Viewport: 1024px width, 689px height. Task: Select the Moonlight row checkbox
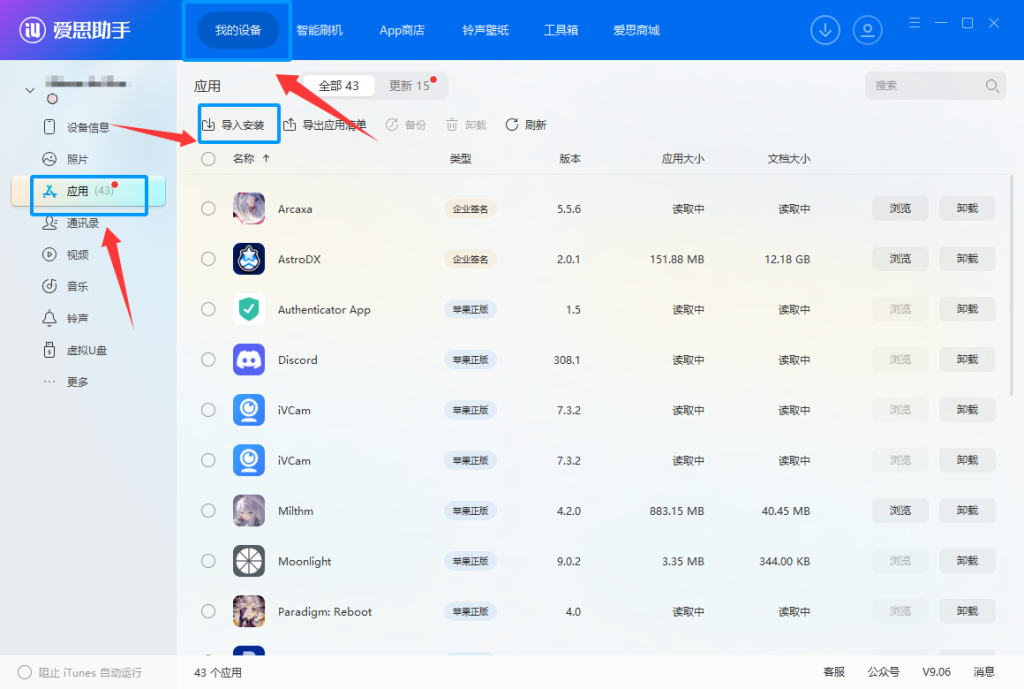tap(208, 560)
